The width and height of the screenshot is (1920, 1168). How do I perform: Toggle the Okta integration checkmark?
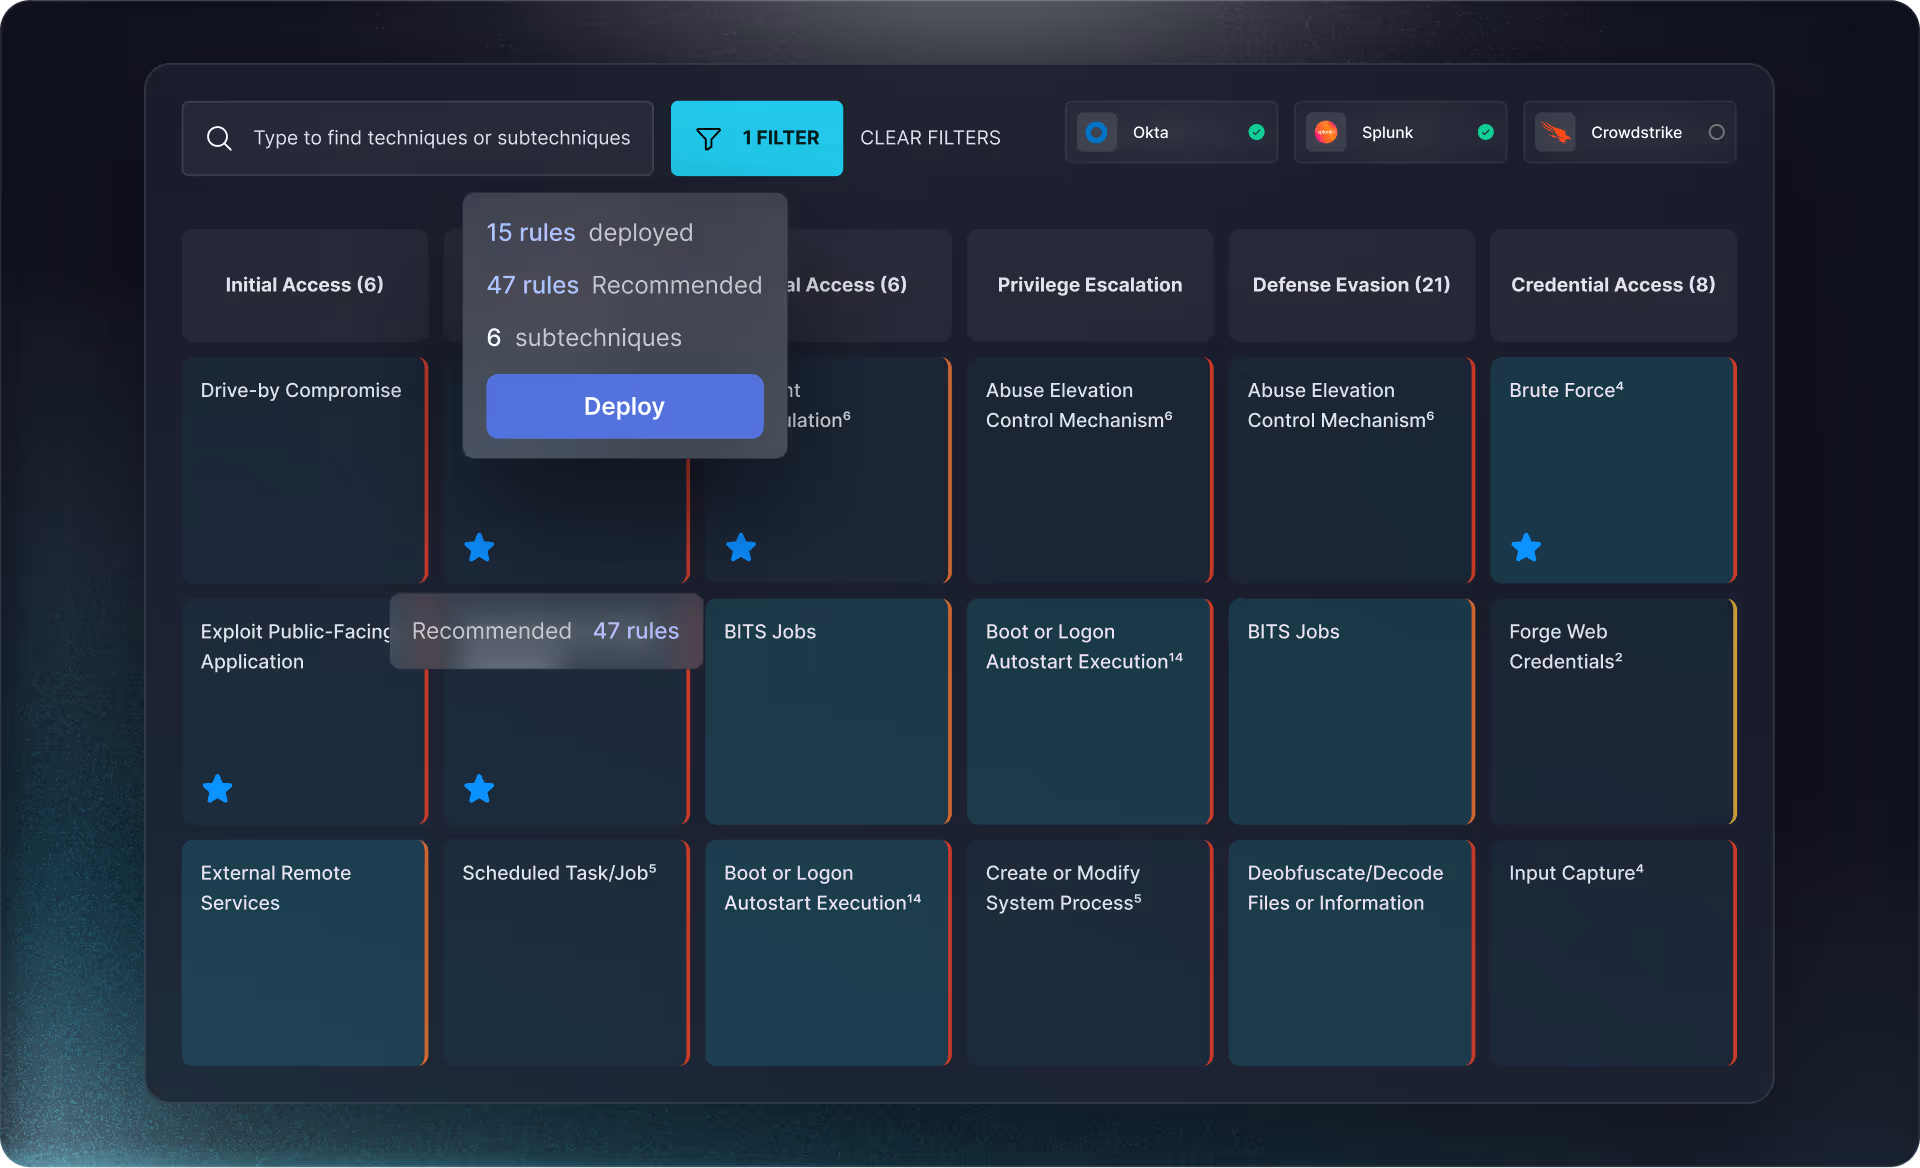pos(1256,132)
